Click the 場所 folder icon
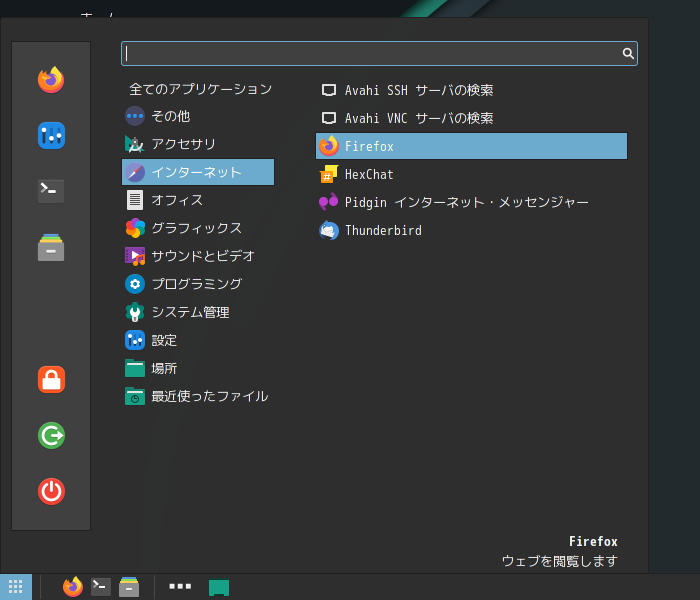This screenshot has width=700, height=600. 135,368
